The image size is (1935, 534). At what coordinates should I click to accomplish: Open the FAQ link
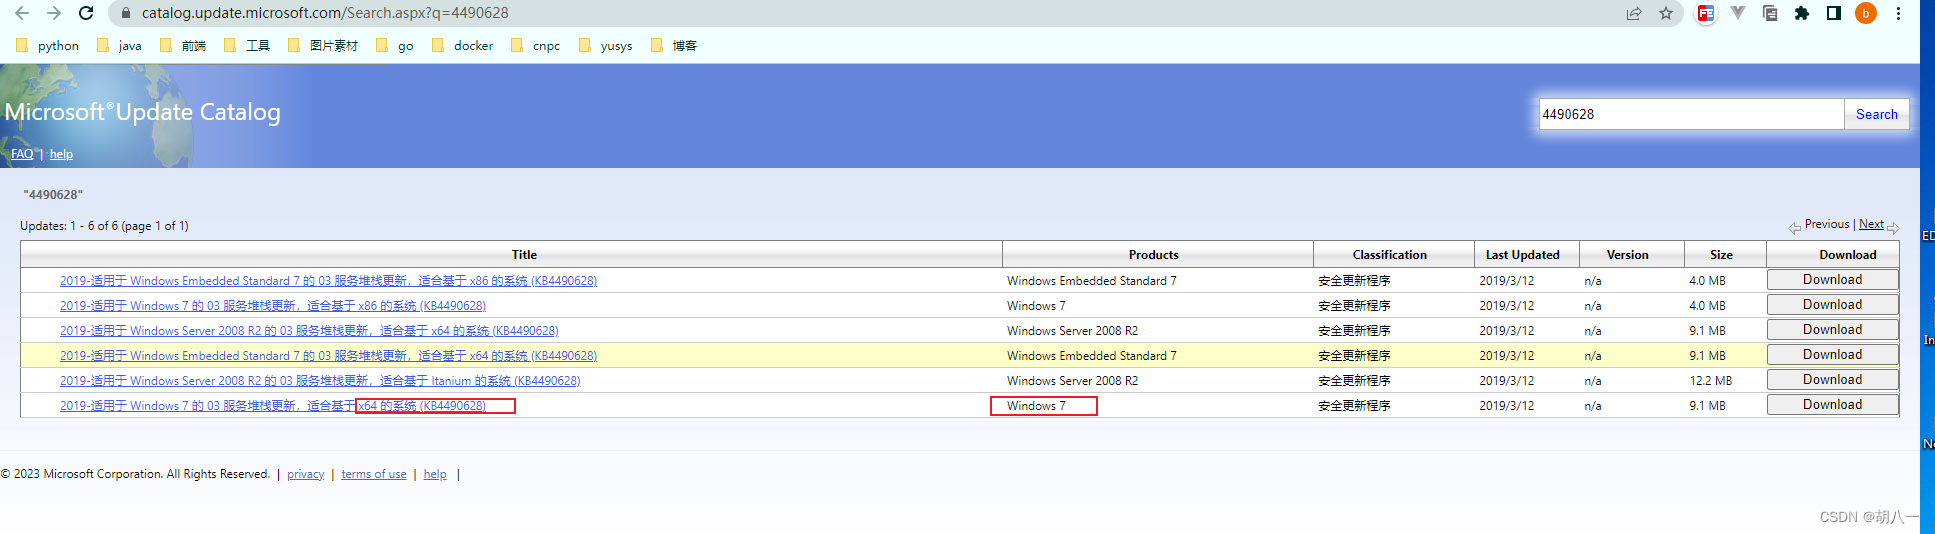point(22,154)
